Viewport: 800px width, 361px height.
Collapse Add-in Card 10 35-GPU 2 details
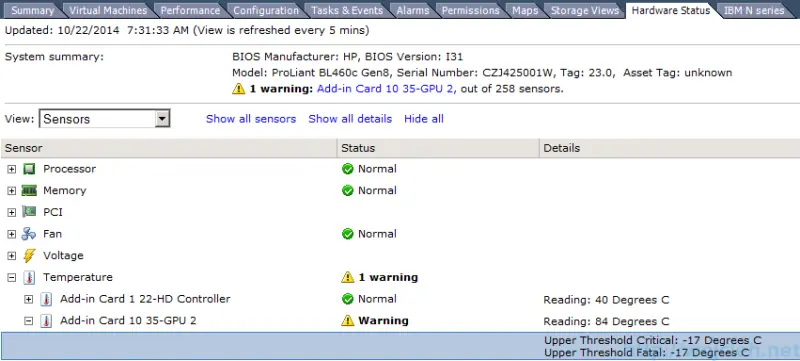[x=29, y=321]
